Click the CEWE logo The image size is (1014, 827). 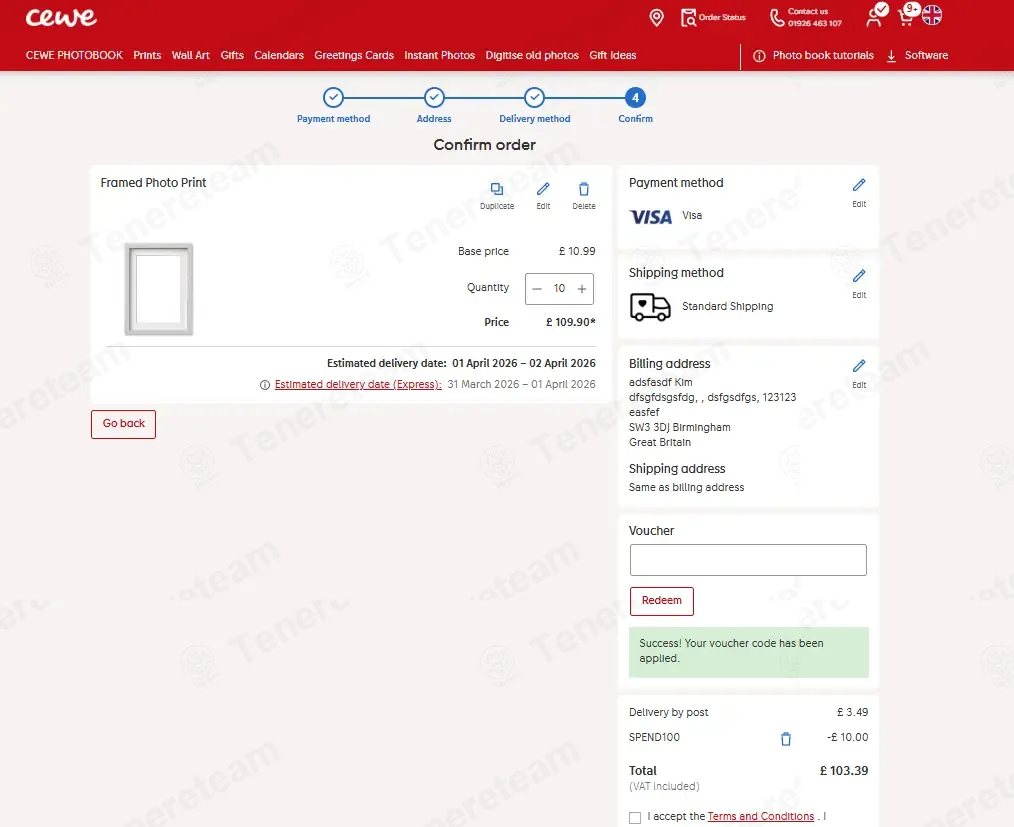61,17
